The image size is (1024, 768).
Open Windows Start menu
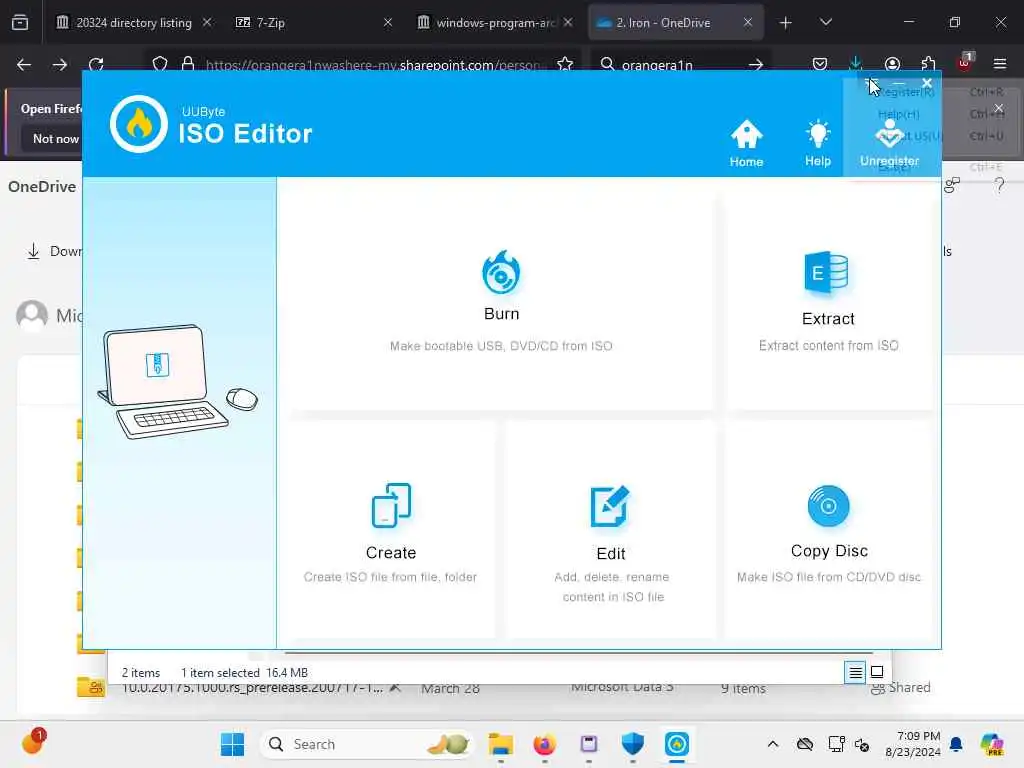point(232,744)
